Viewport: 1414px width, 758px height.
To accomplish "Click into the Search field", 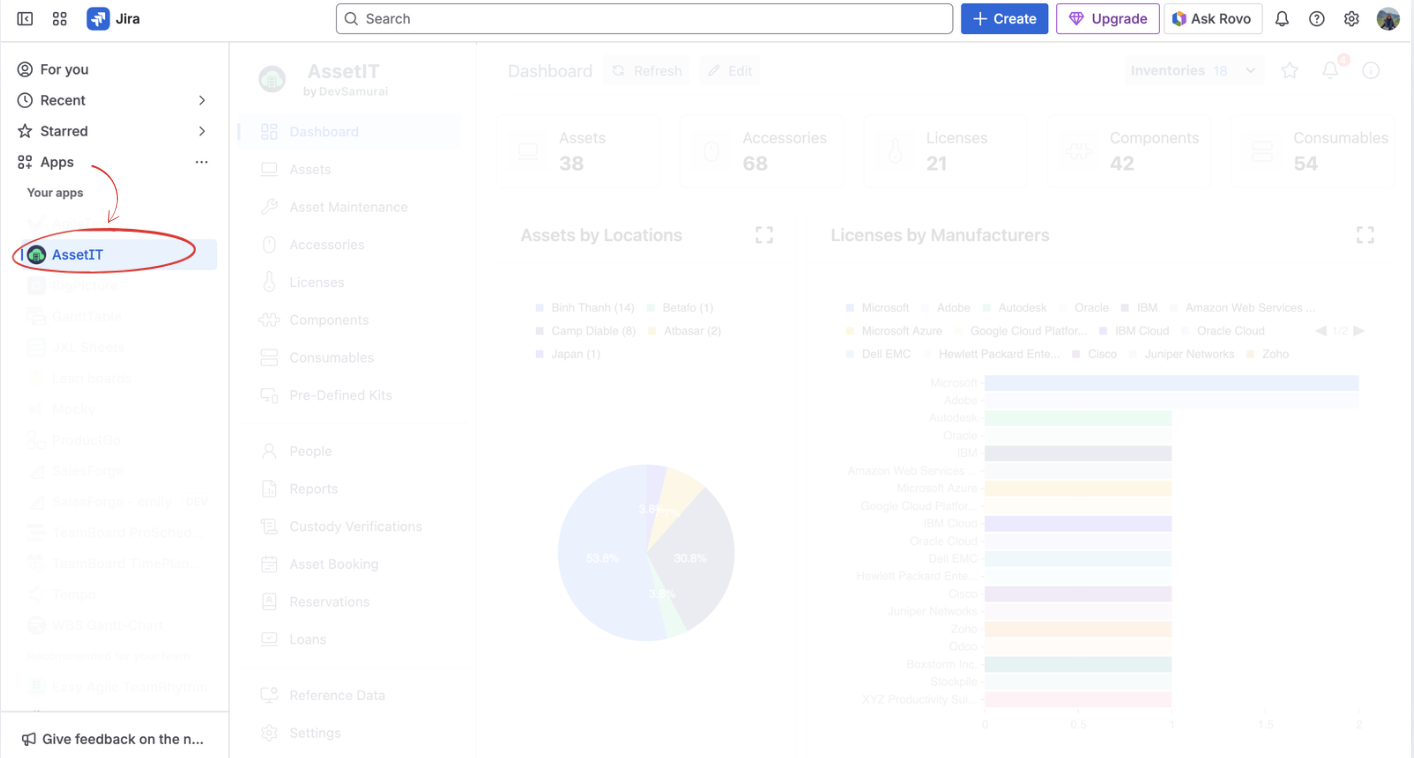I will pyautogui.click(x=644, y=19).
